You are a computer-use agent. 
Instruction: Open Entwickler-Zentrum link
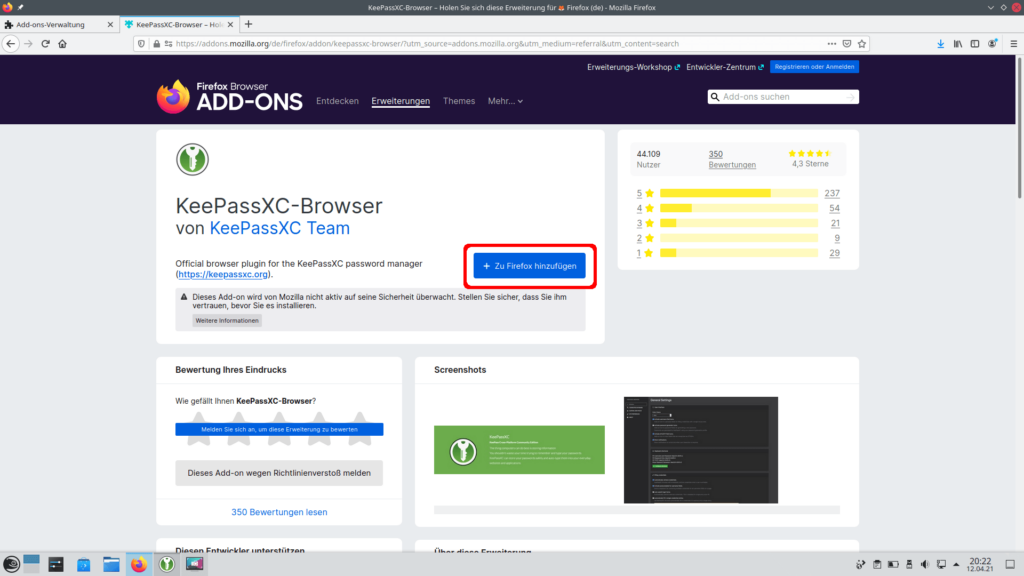point(724,67)
